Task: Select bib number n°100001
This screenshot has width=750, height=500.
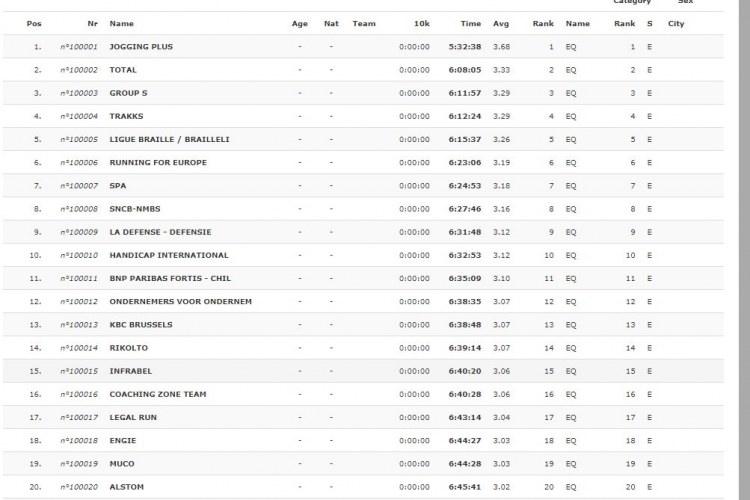Action: click(79, 47)
